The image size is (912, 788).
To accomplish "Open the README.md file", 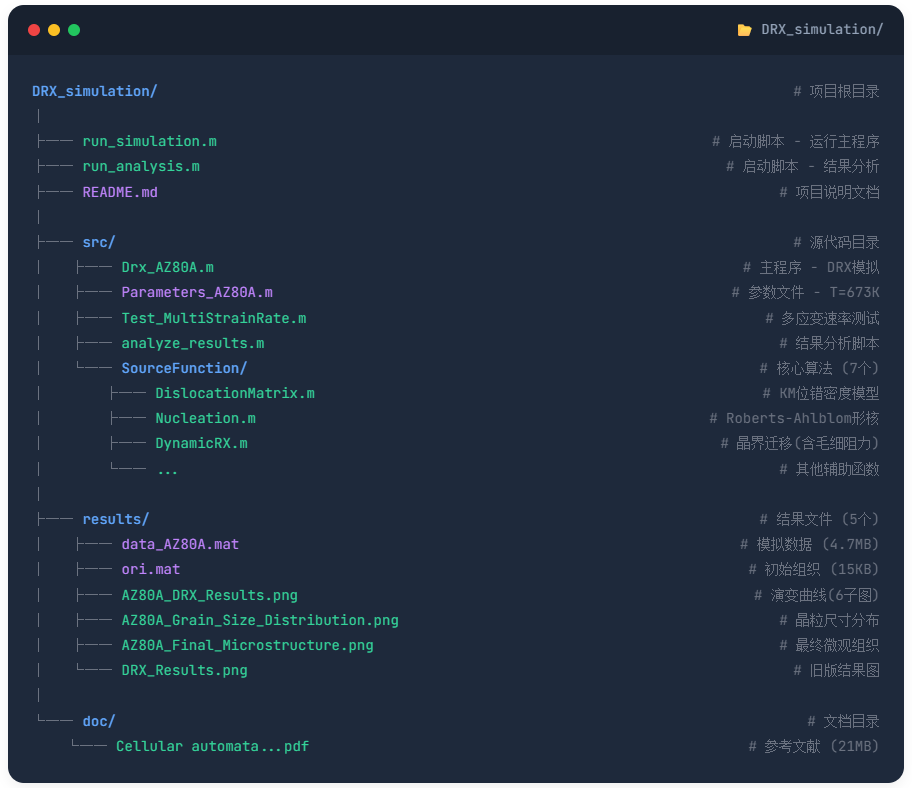I will (x=120, y=192).
